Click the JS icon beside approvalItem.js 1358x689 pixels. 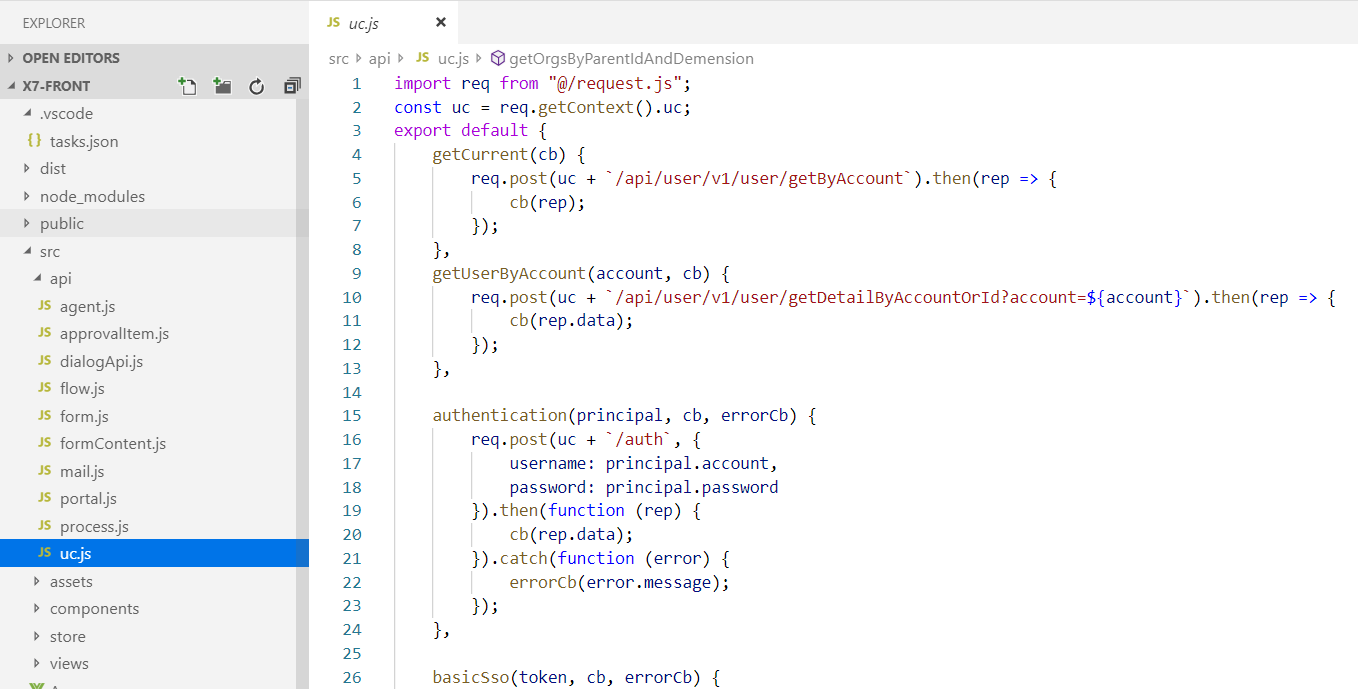[44, 333]
